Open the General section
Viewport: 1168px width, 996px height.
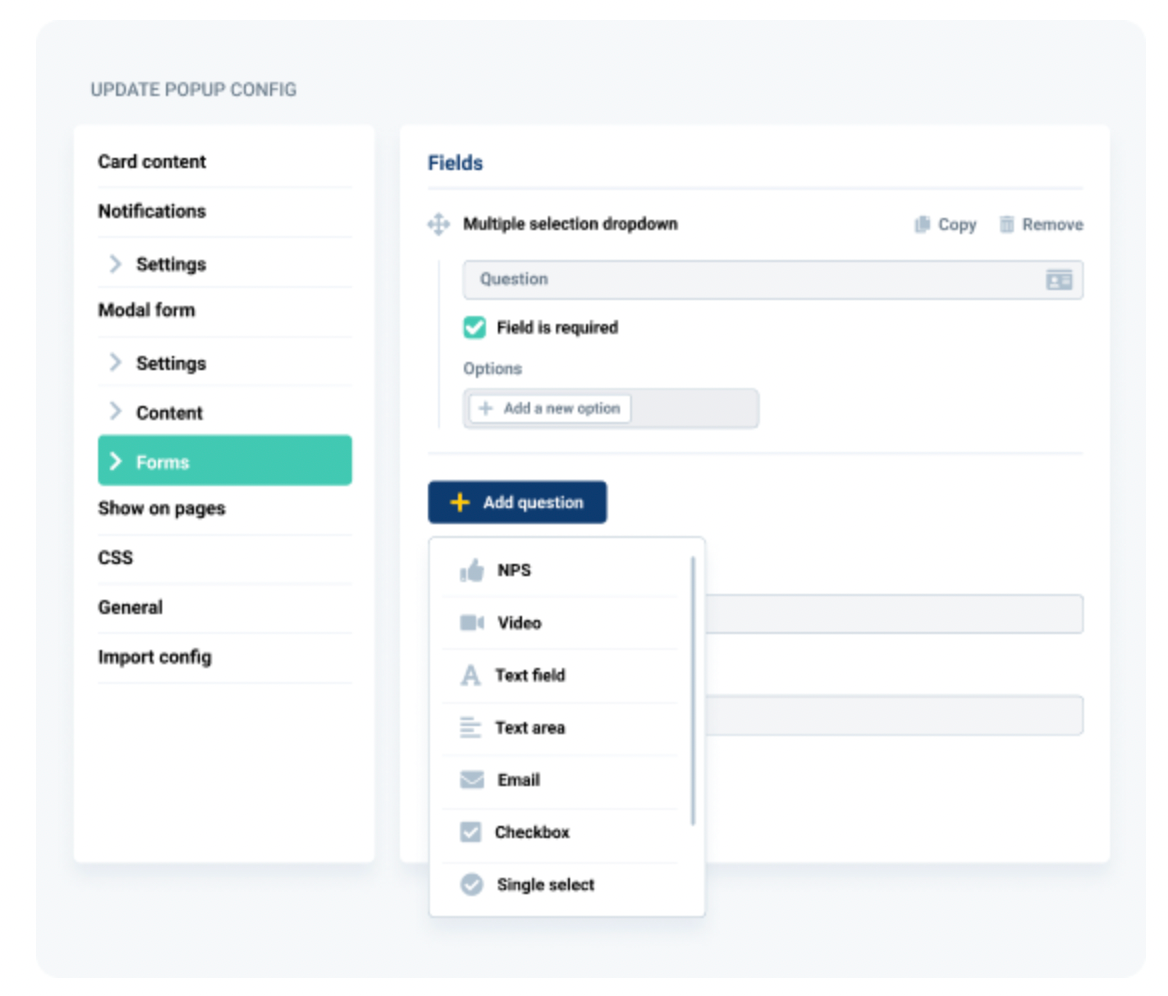pyautogui.click(x=130, y=607)
